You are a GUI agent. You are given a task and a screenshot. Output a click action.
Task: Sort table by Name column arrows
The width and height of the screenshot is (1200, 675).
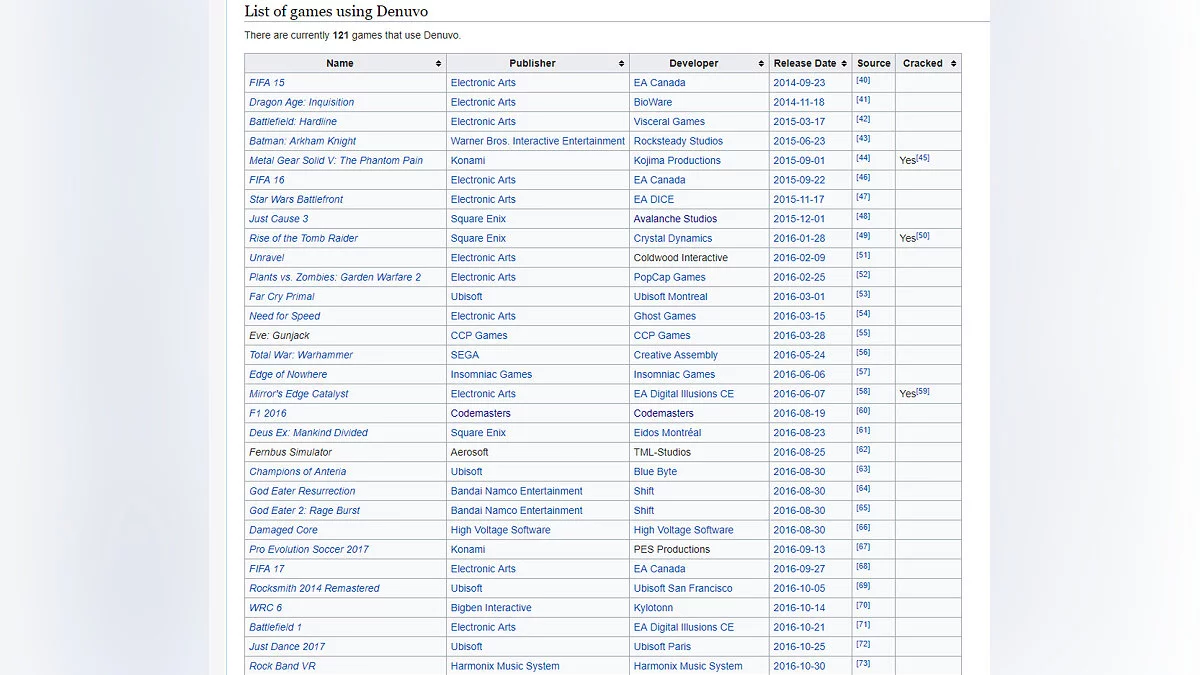click(x=438, y=63)
